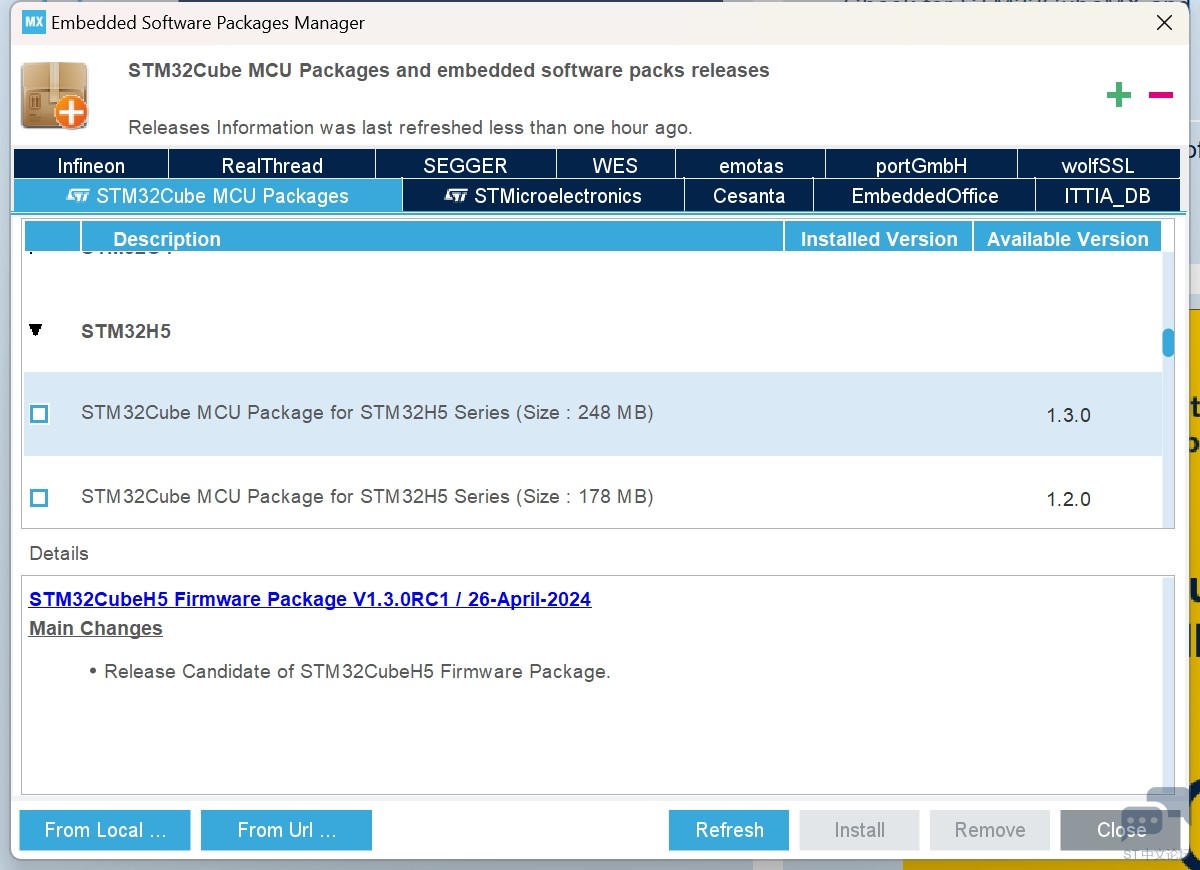Click the package list vertical scrollbar thumb

1167,343
